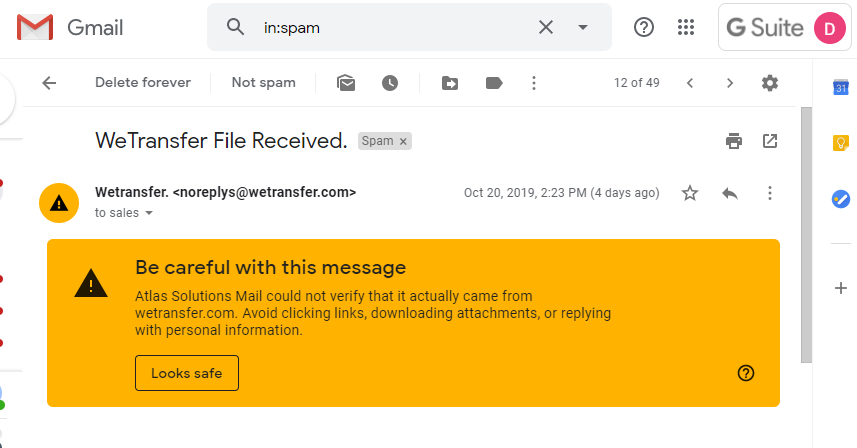Click Not spam button
This screenshot has width=857, height=448.
pos(263,83)
